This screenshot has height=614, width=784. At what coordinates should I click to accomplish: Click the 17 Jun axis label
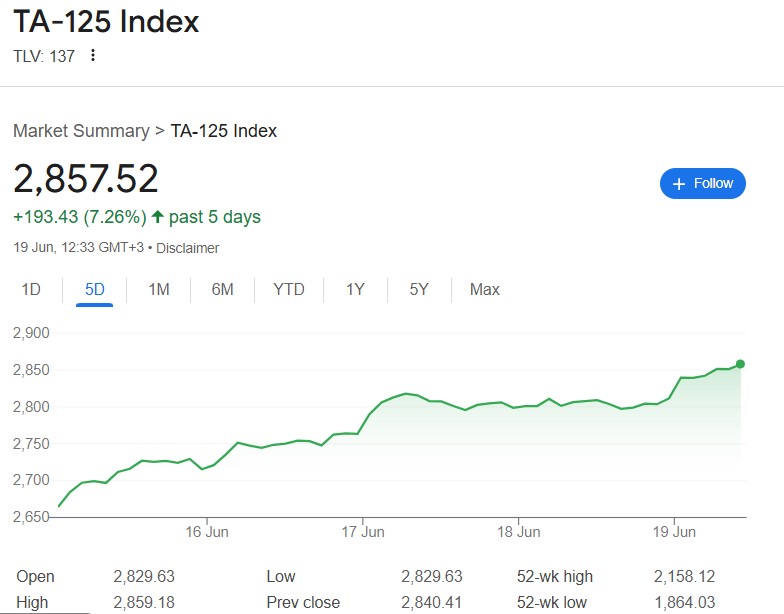(x=363, y=532)
